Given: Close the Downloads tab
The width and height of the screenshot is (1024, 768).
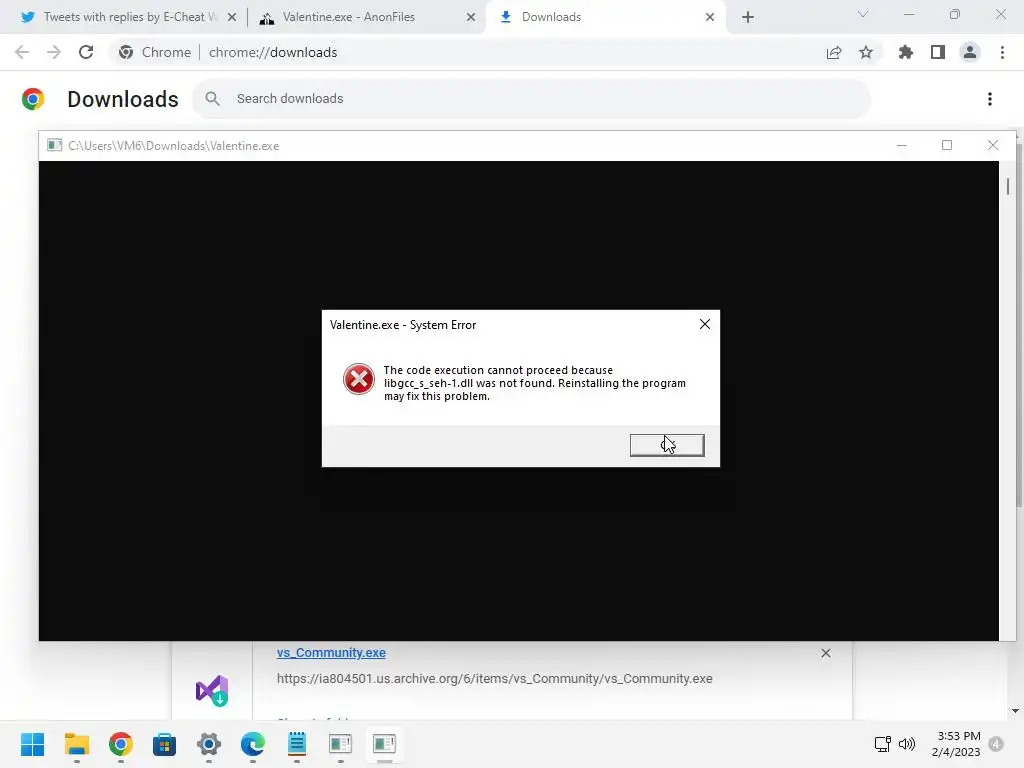Looking at the screenshot, I should click(x=710, y=17).
